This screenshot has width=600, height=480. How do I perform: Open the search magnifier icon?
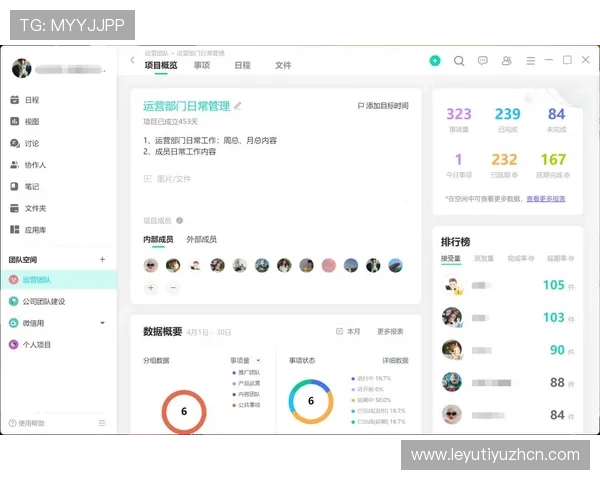(459, 61)
